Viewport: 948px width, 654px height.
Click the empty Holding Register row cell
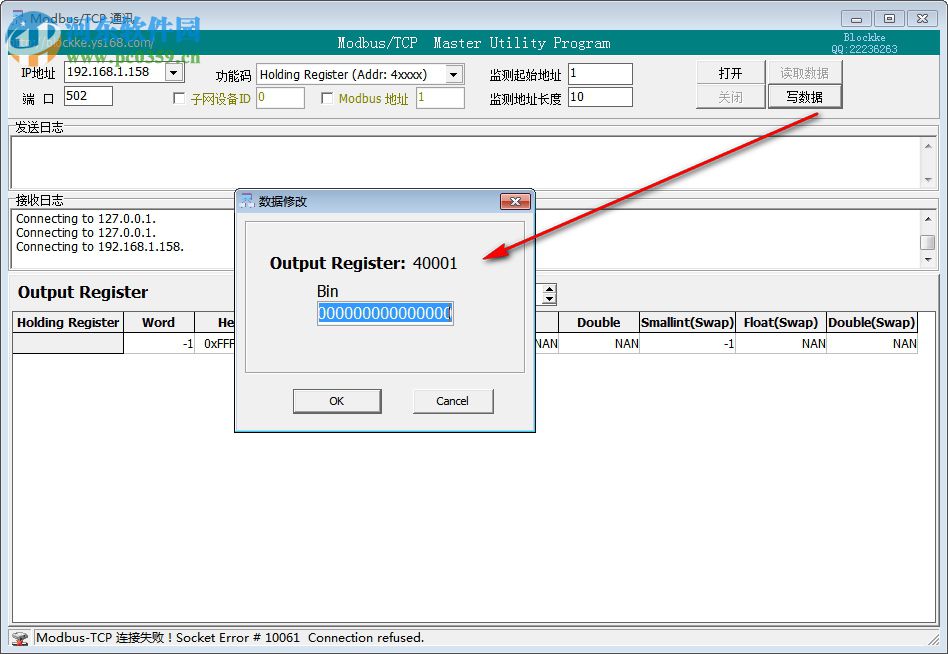(x=68, y=343)
